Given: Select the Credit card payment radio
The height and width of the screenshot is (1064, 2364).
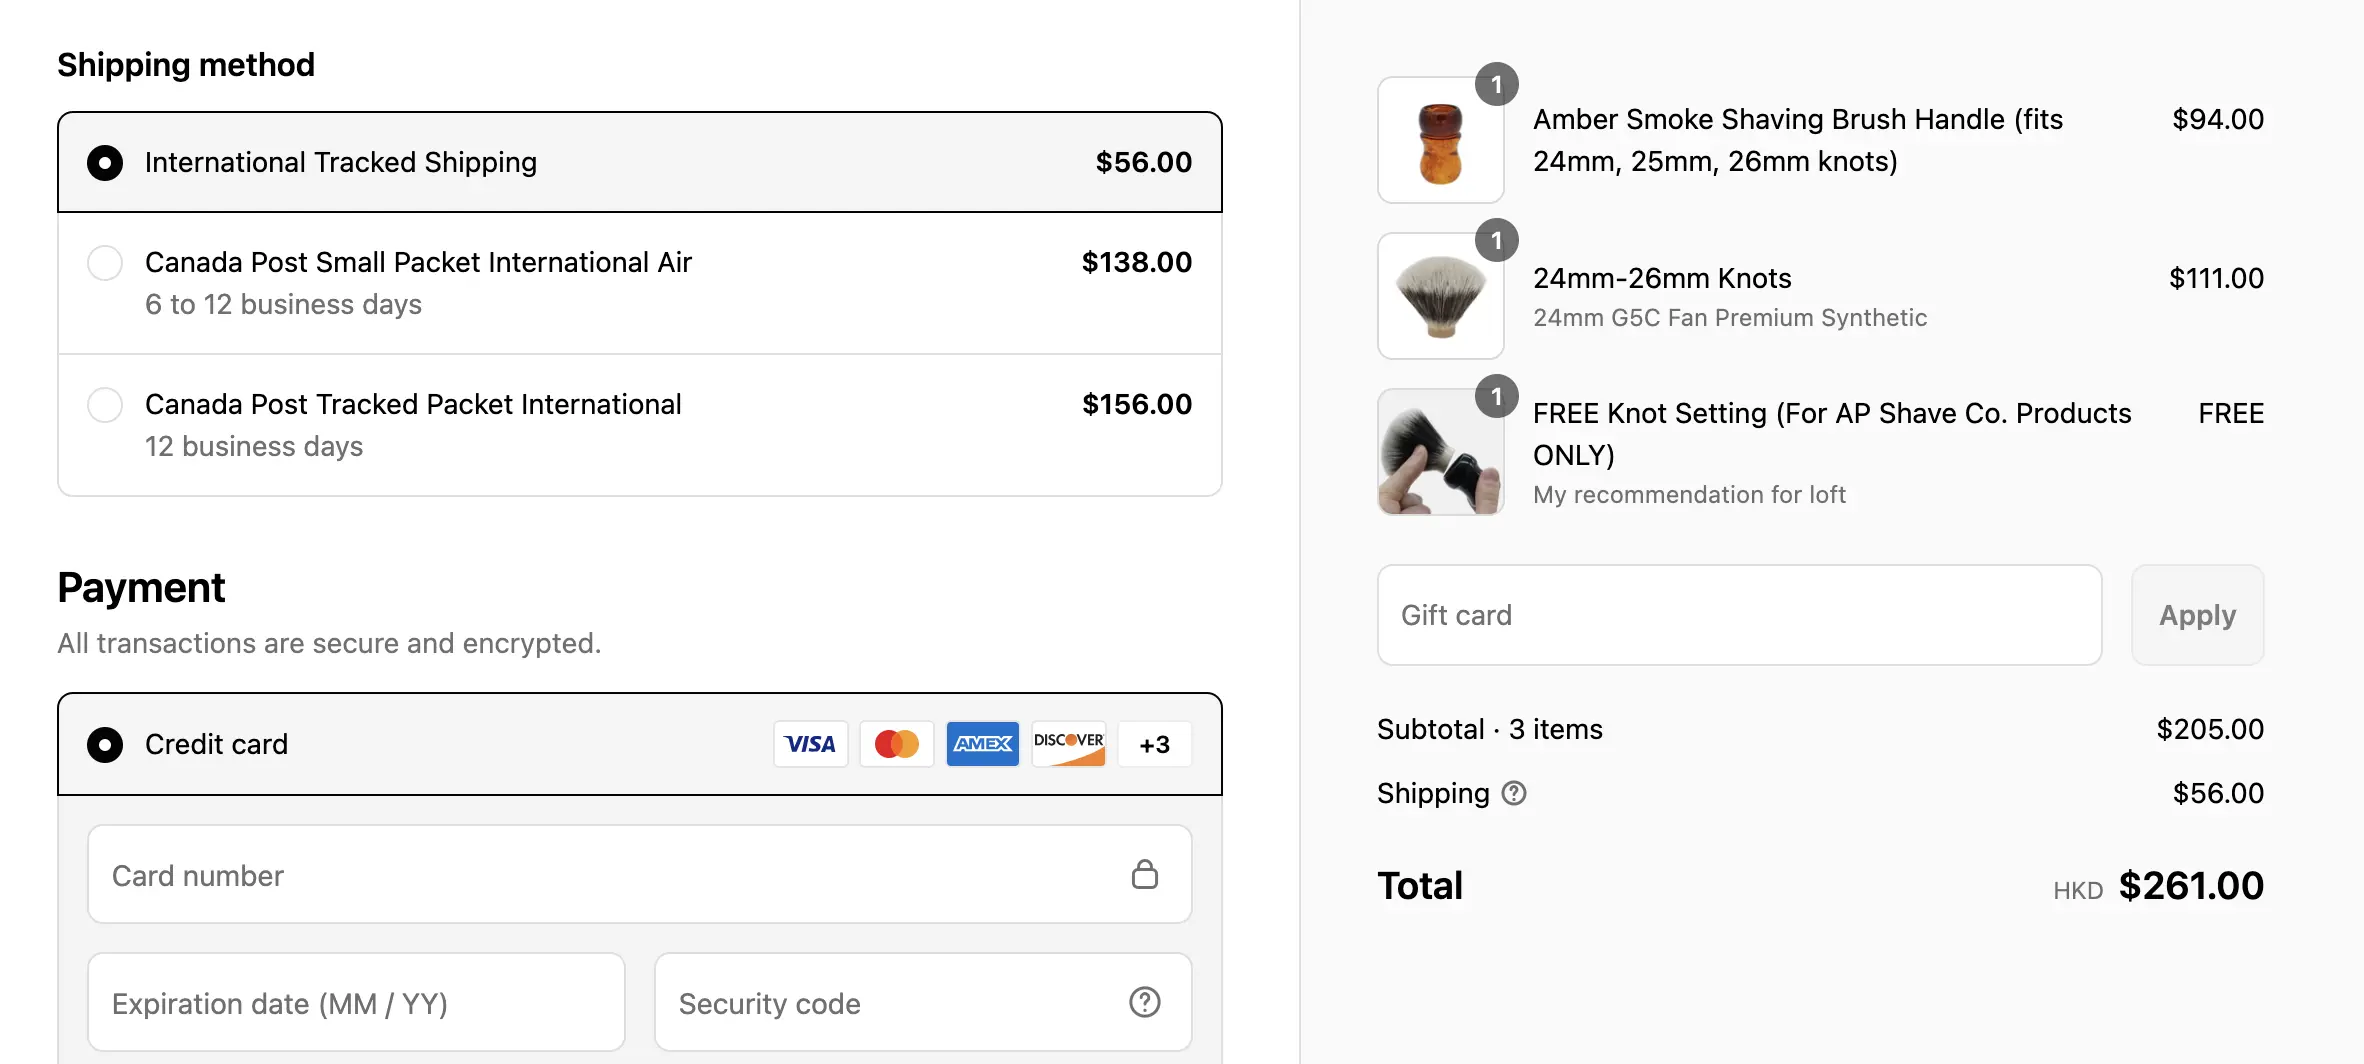Looking at the screenshot, I should coord(105,745).
